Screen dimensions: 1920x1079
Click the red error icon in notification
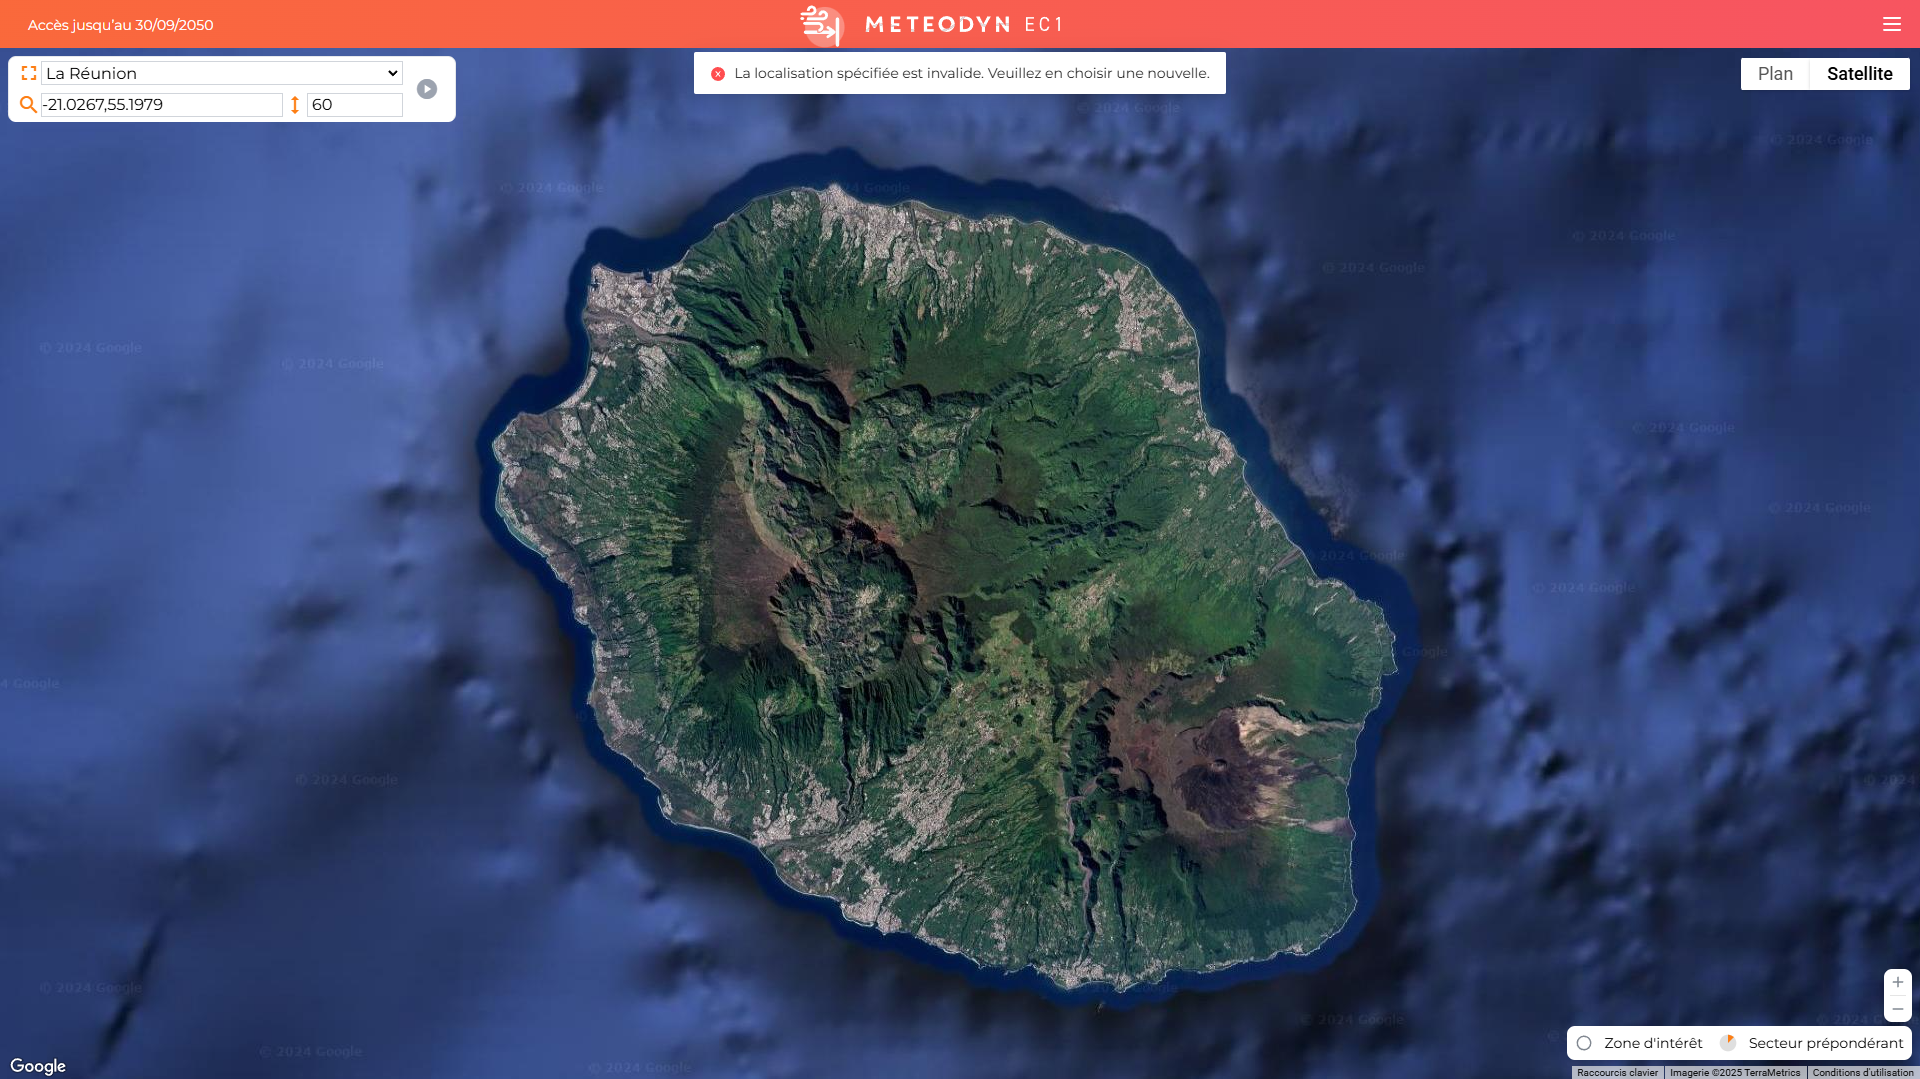click(x=718, y=74)
